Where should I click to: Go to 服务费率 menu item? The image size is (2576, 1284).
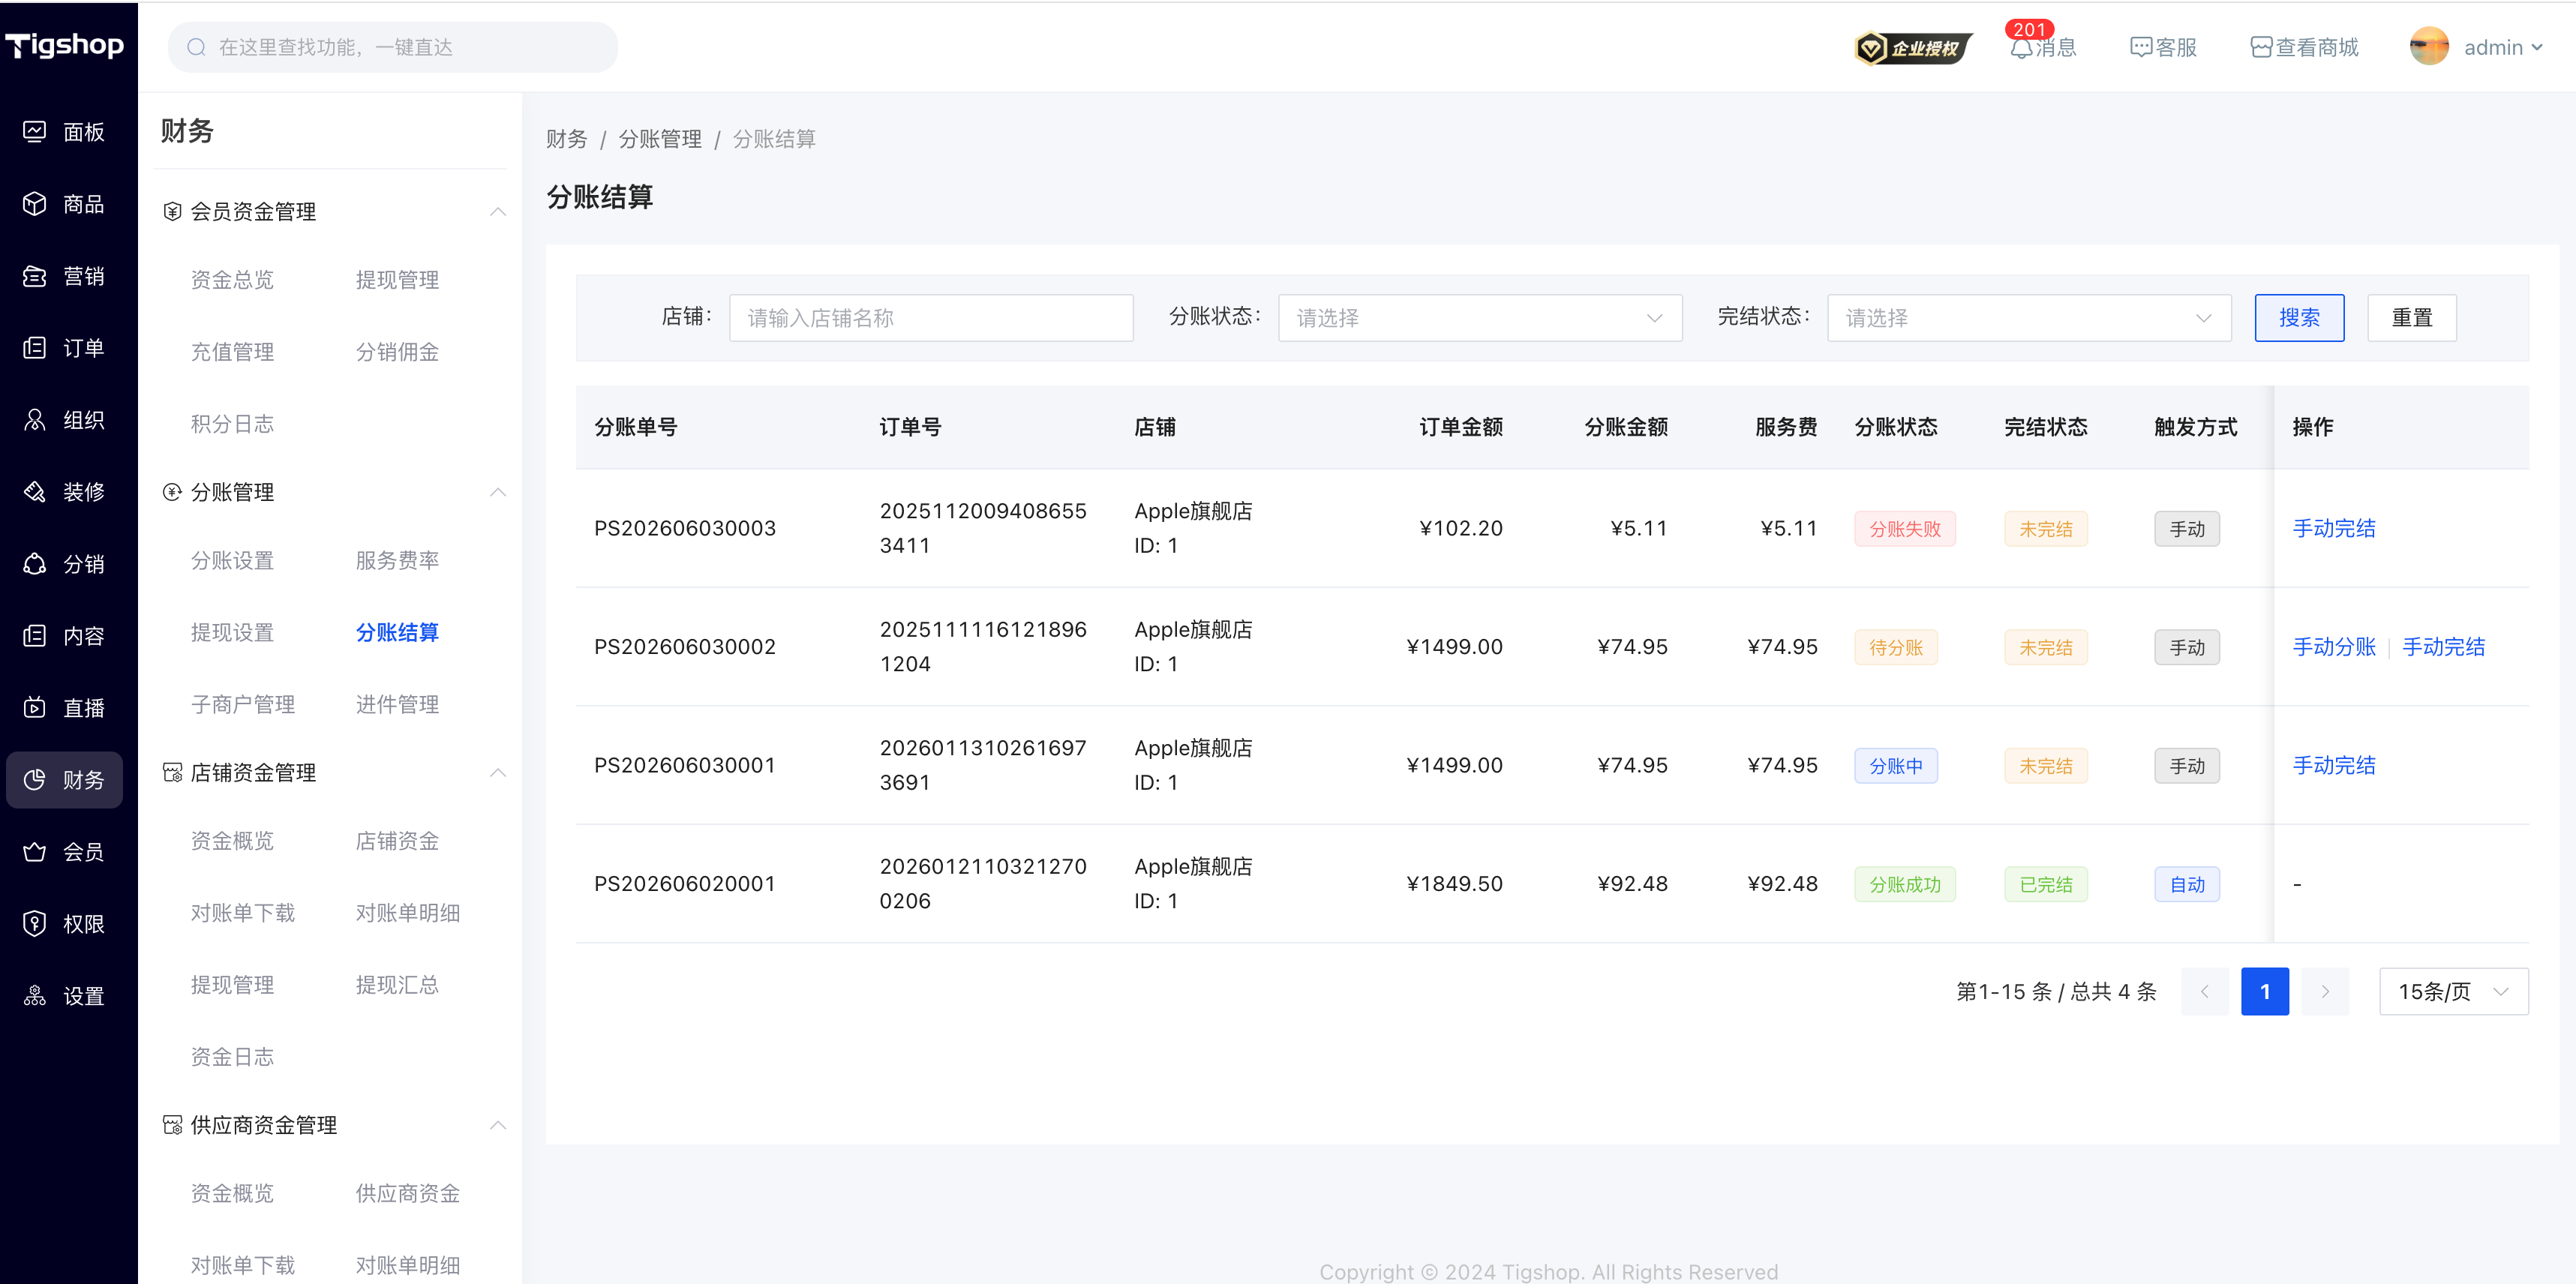[x=397, y=560]
